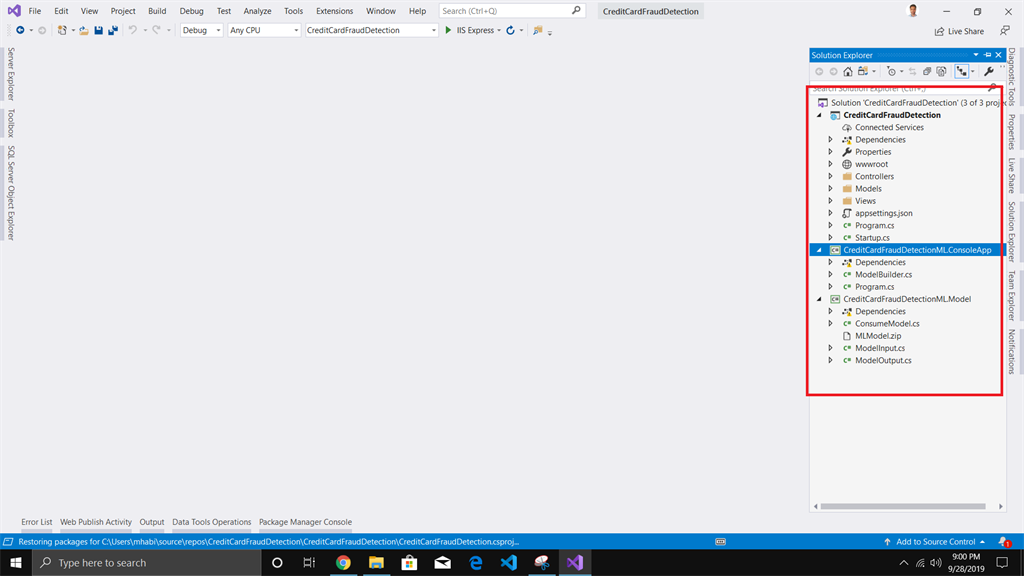Click the Open File toolbar icon

point(84,30)
